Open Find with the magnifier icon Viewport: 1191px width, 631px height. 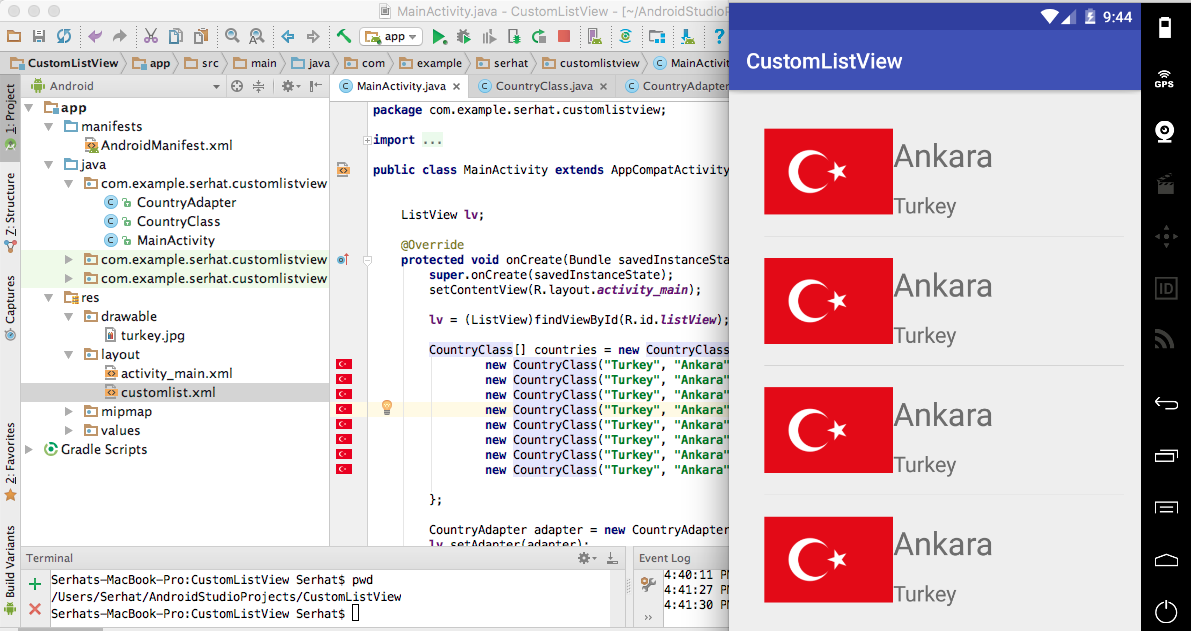coord(232,36)
